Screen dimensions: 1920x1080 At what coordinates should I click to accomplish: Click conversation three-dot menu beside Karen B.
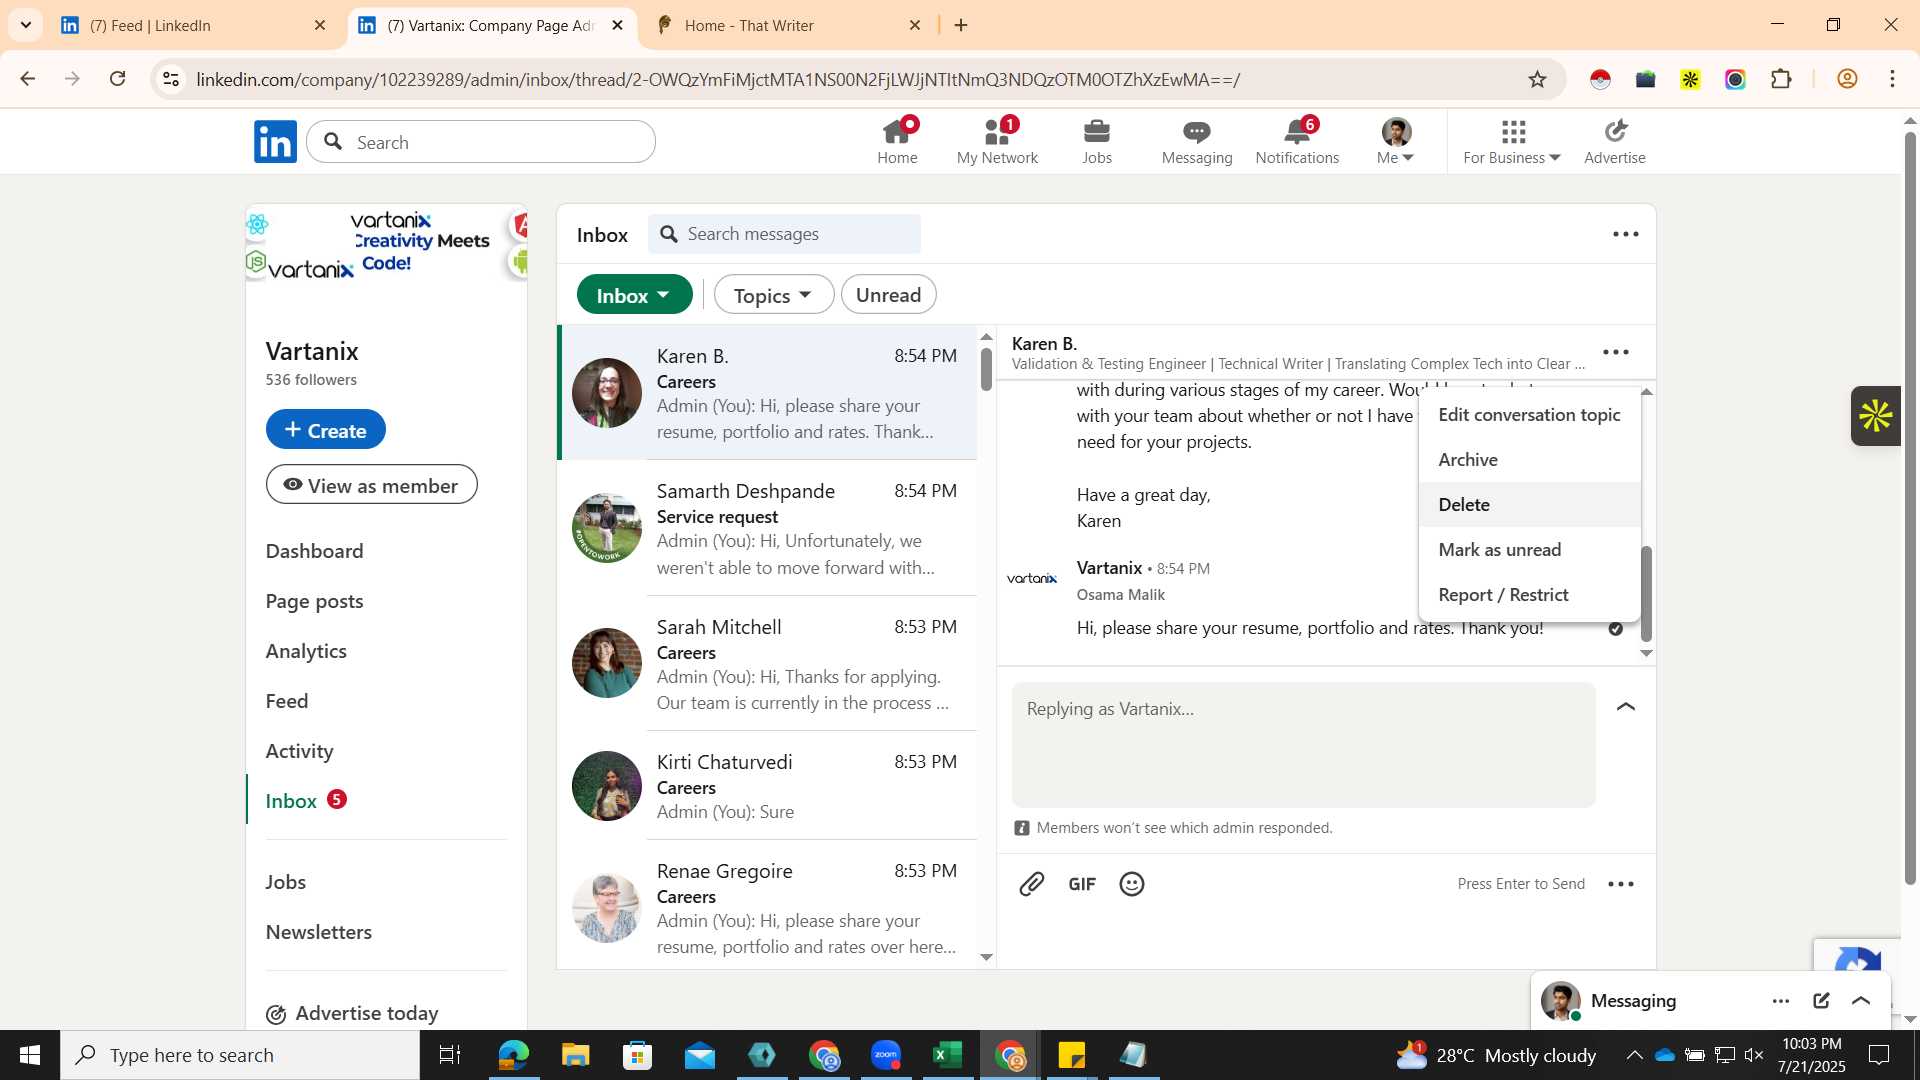coord(1616,352)
